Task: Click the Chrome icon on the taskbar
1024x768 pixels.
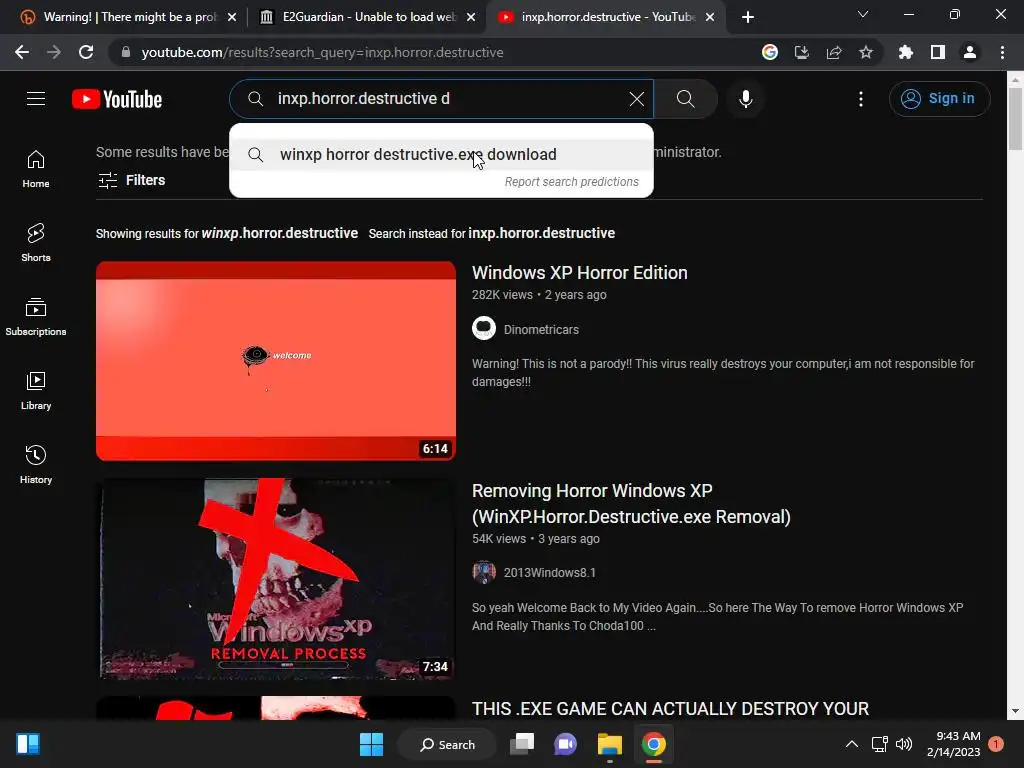Action: (x=653, y=744)
